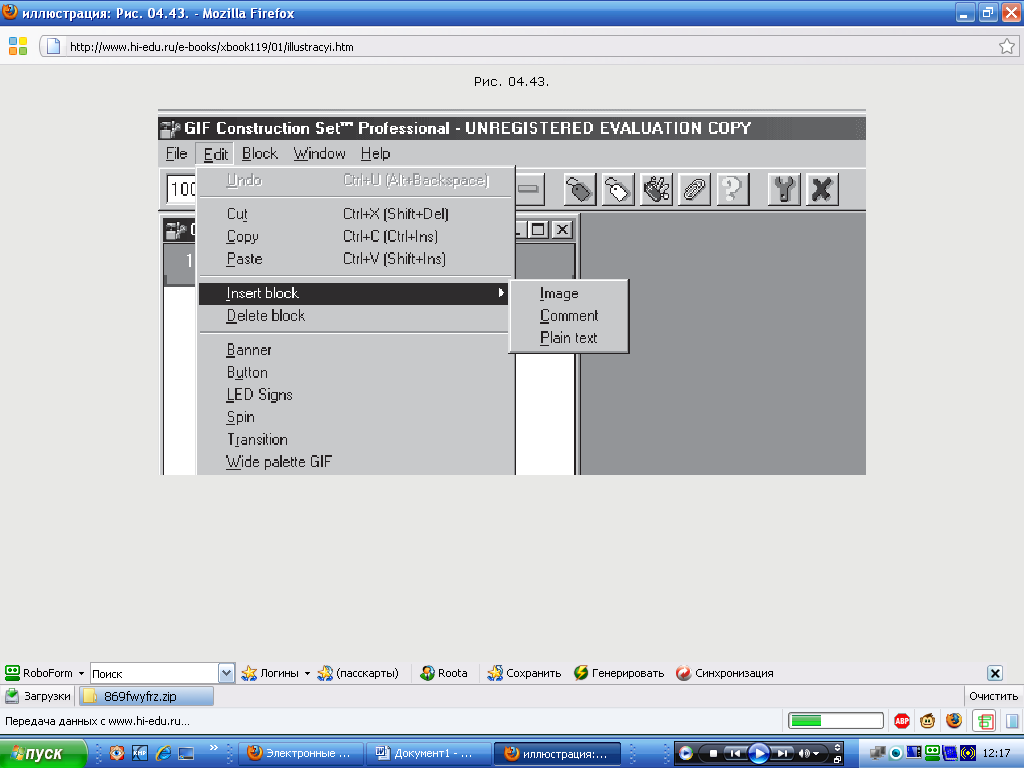Click the show desktop quick launch icon
The width and height of the screenshot is (1024, 768).
186,754
